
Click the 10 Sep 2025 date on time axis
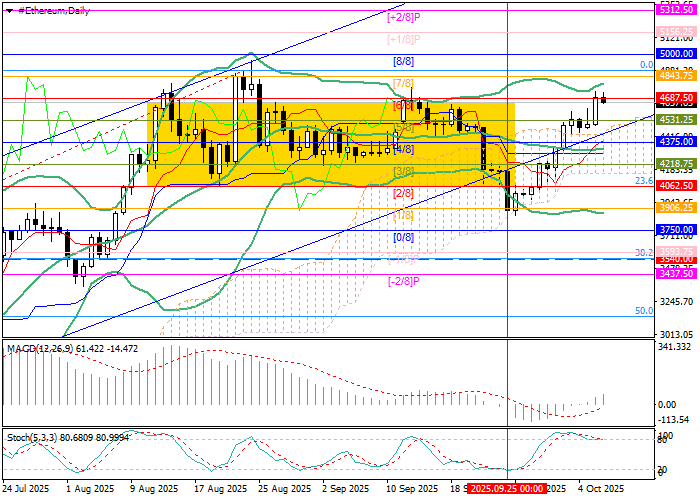(x=411, y=488)
